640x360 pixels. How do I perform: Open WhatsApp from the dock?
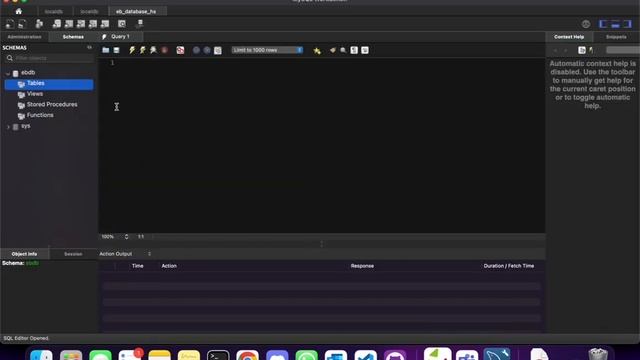pyautogui.click(x=307, y=355)
